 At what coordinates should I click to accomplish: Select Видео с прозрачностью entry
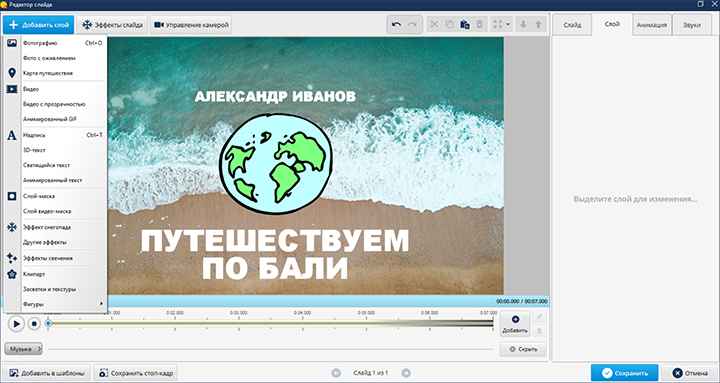pos(55,104)
